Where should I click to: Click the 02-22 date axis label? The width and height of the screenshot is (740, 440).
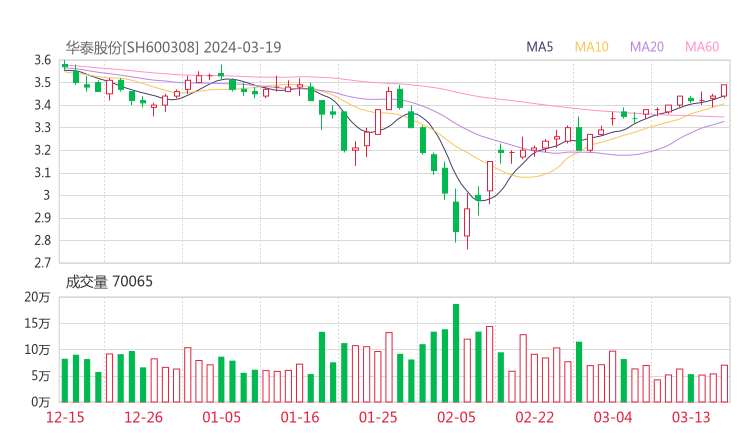click(x=534, y=417)
